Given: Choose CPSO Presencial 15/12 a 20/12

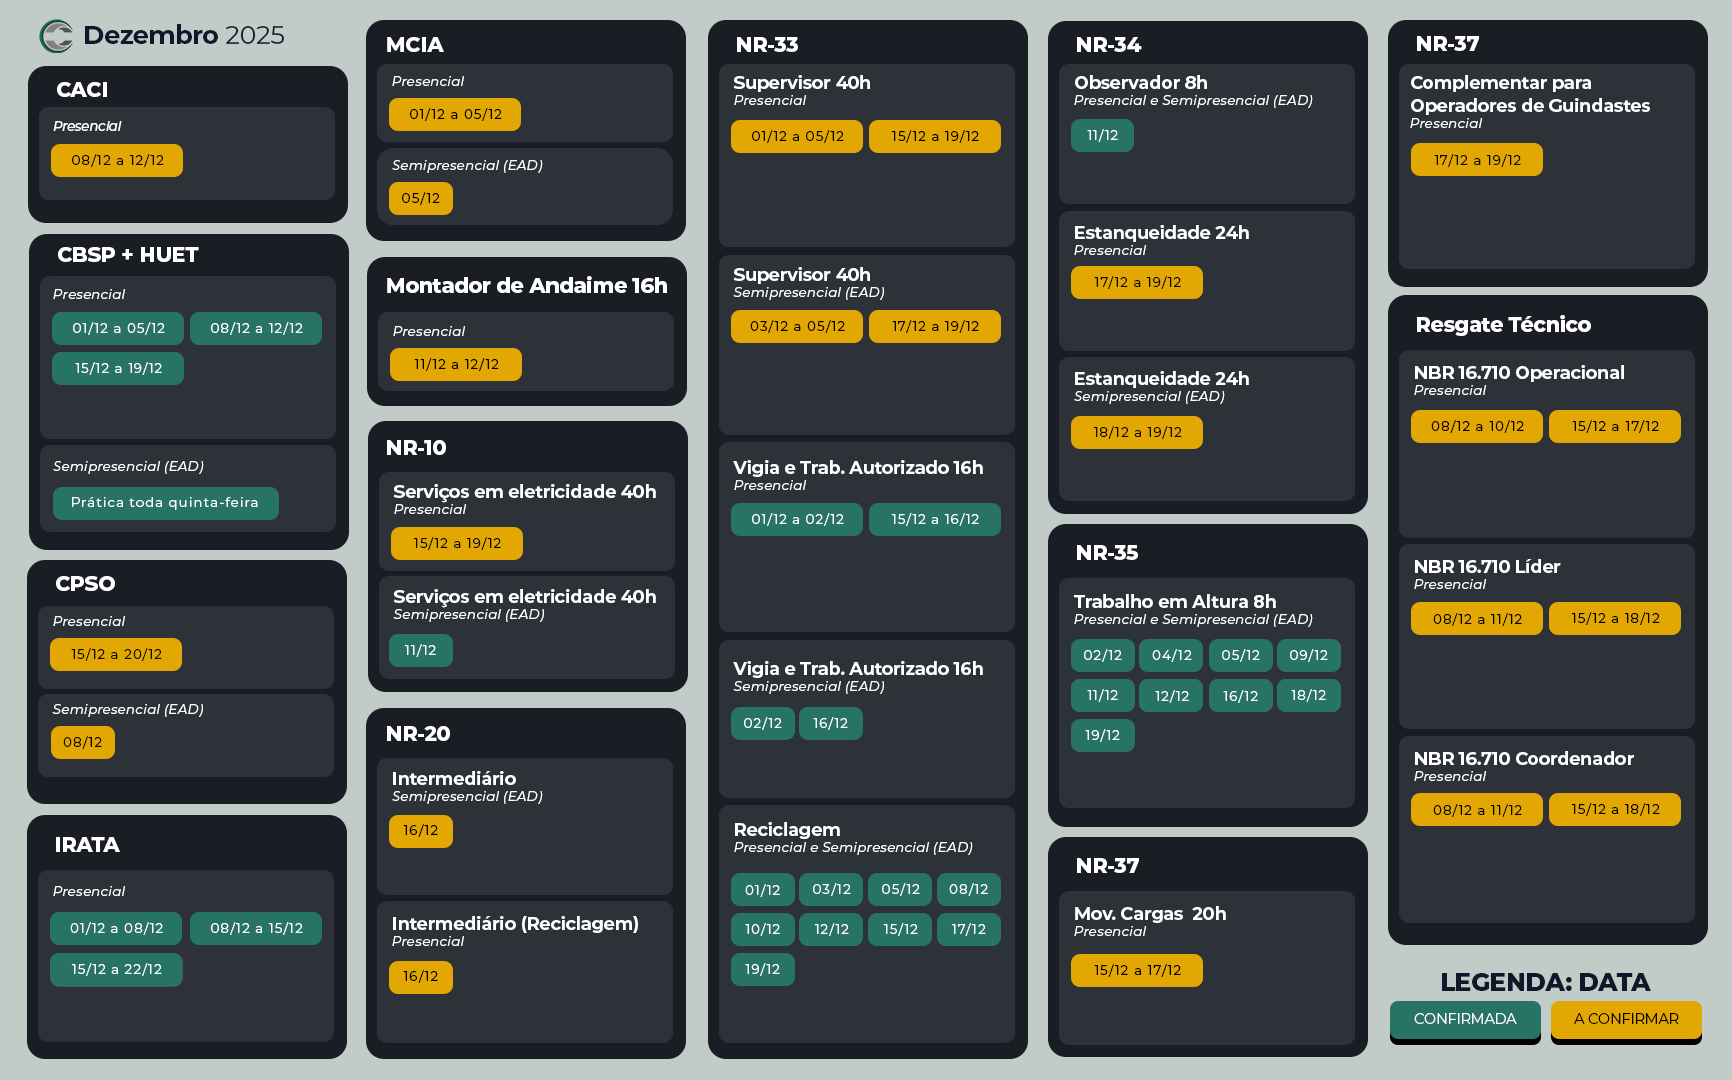Looking at the screenshot, I should click(116, 654).
